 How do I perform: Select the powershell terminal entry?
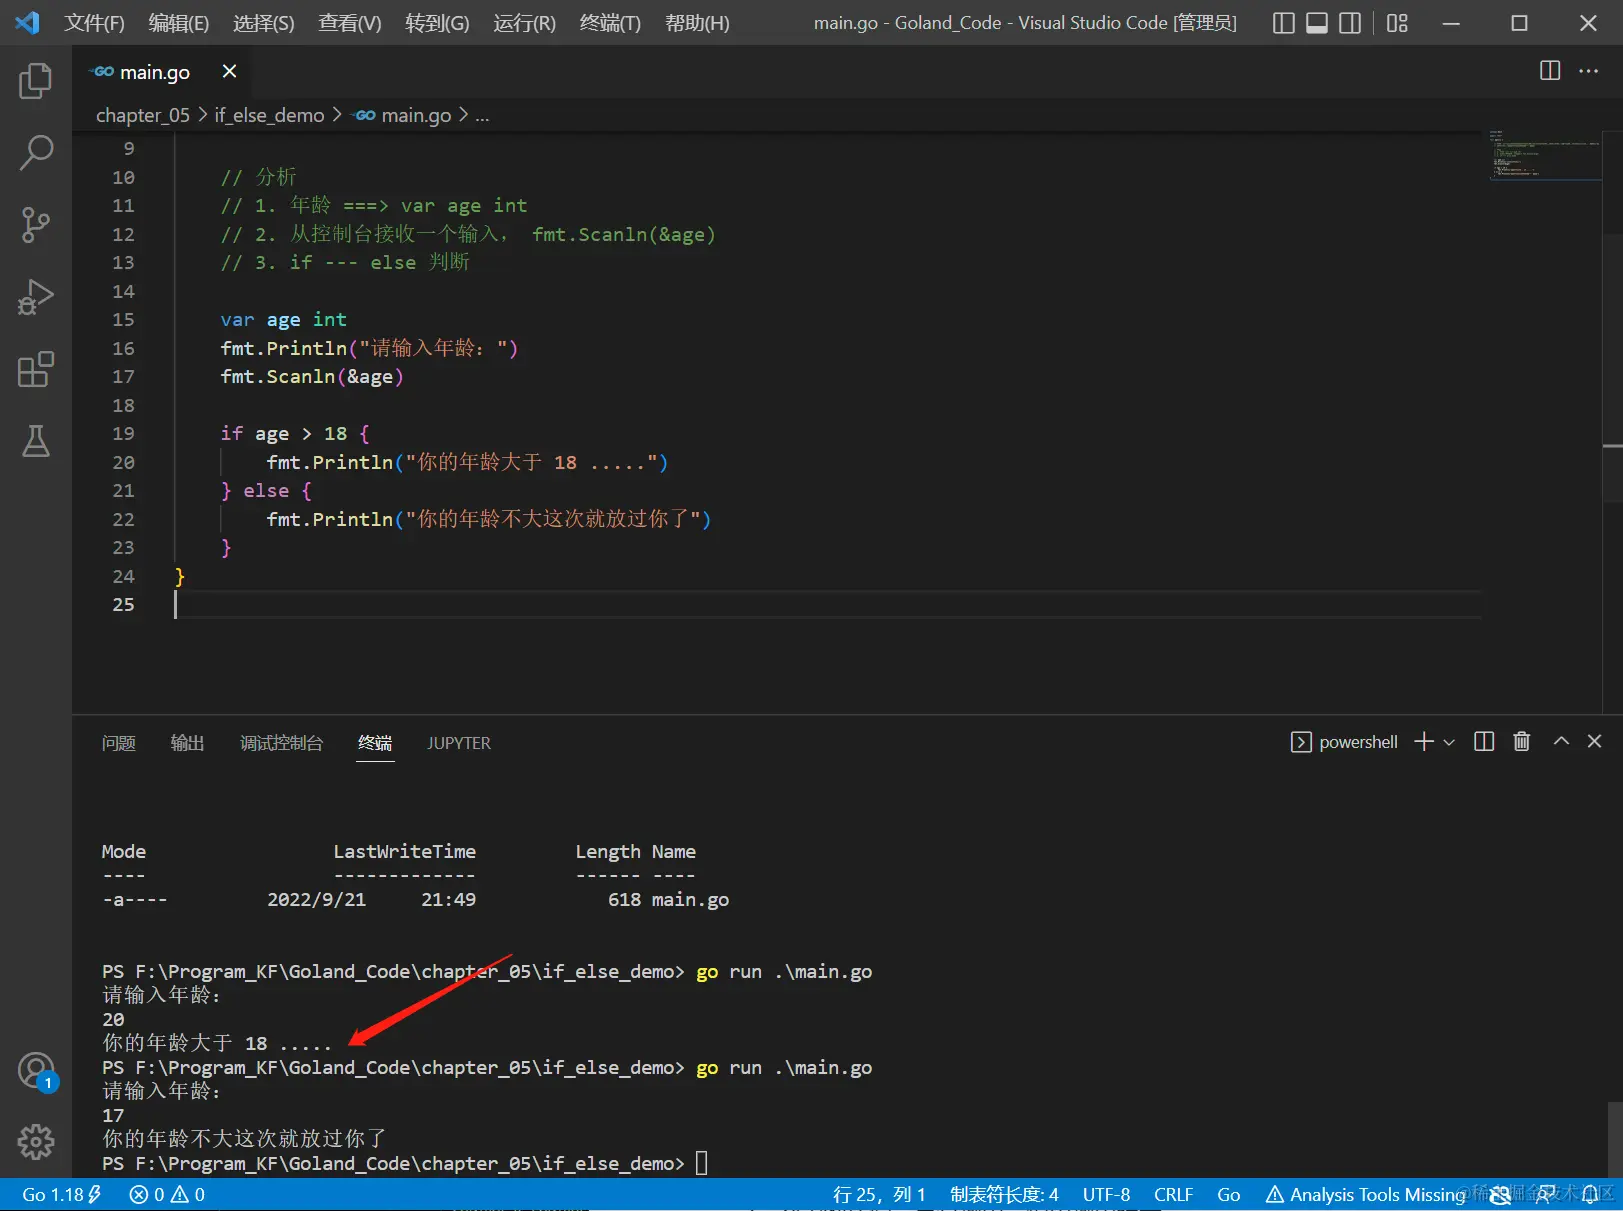tap(1344, 742)
